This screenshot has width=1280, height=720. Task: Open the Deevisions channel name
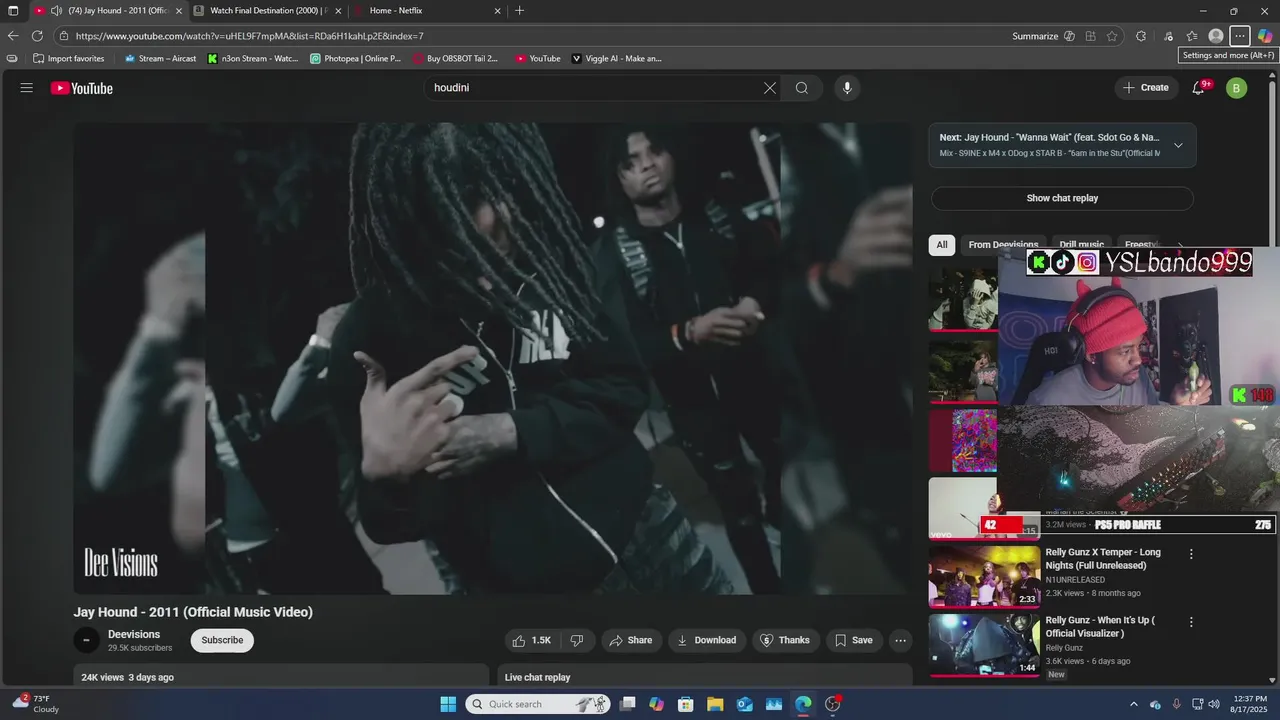(134, 634)
